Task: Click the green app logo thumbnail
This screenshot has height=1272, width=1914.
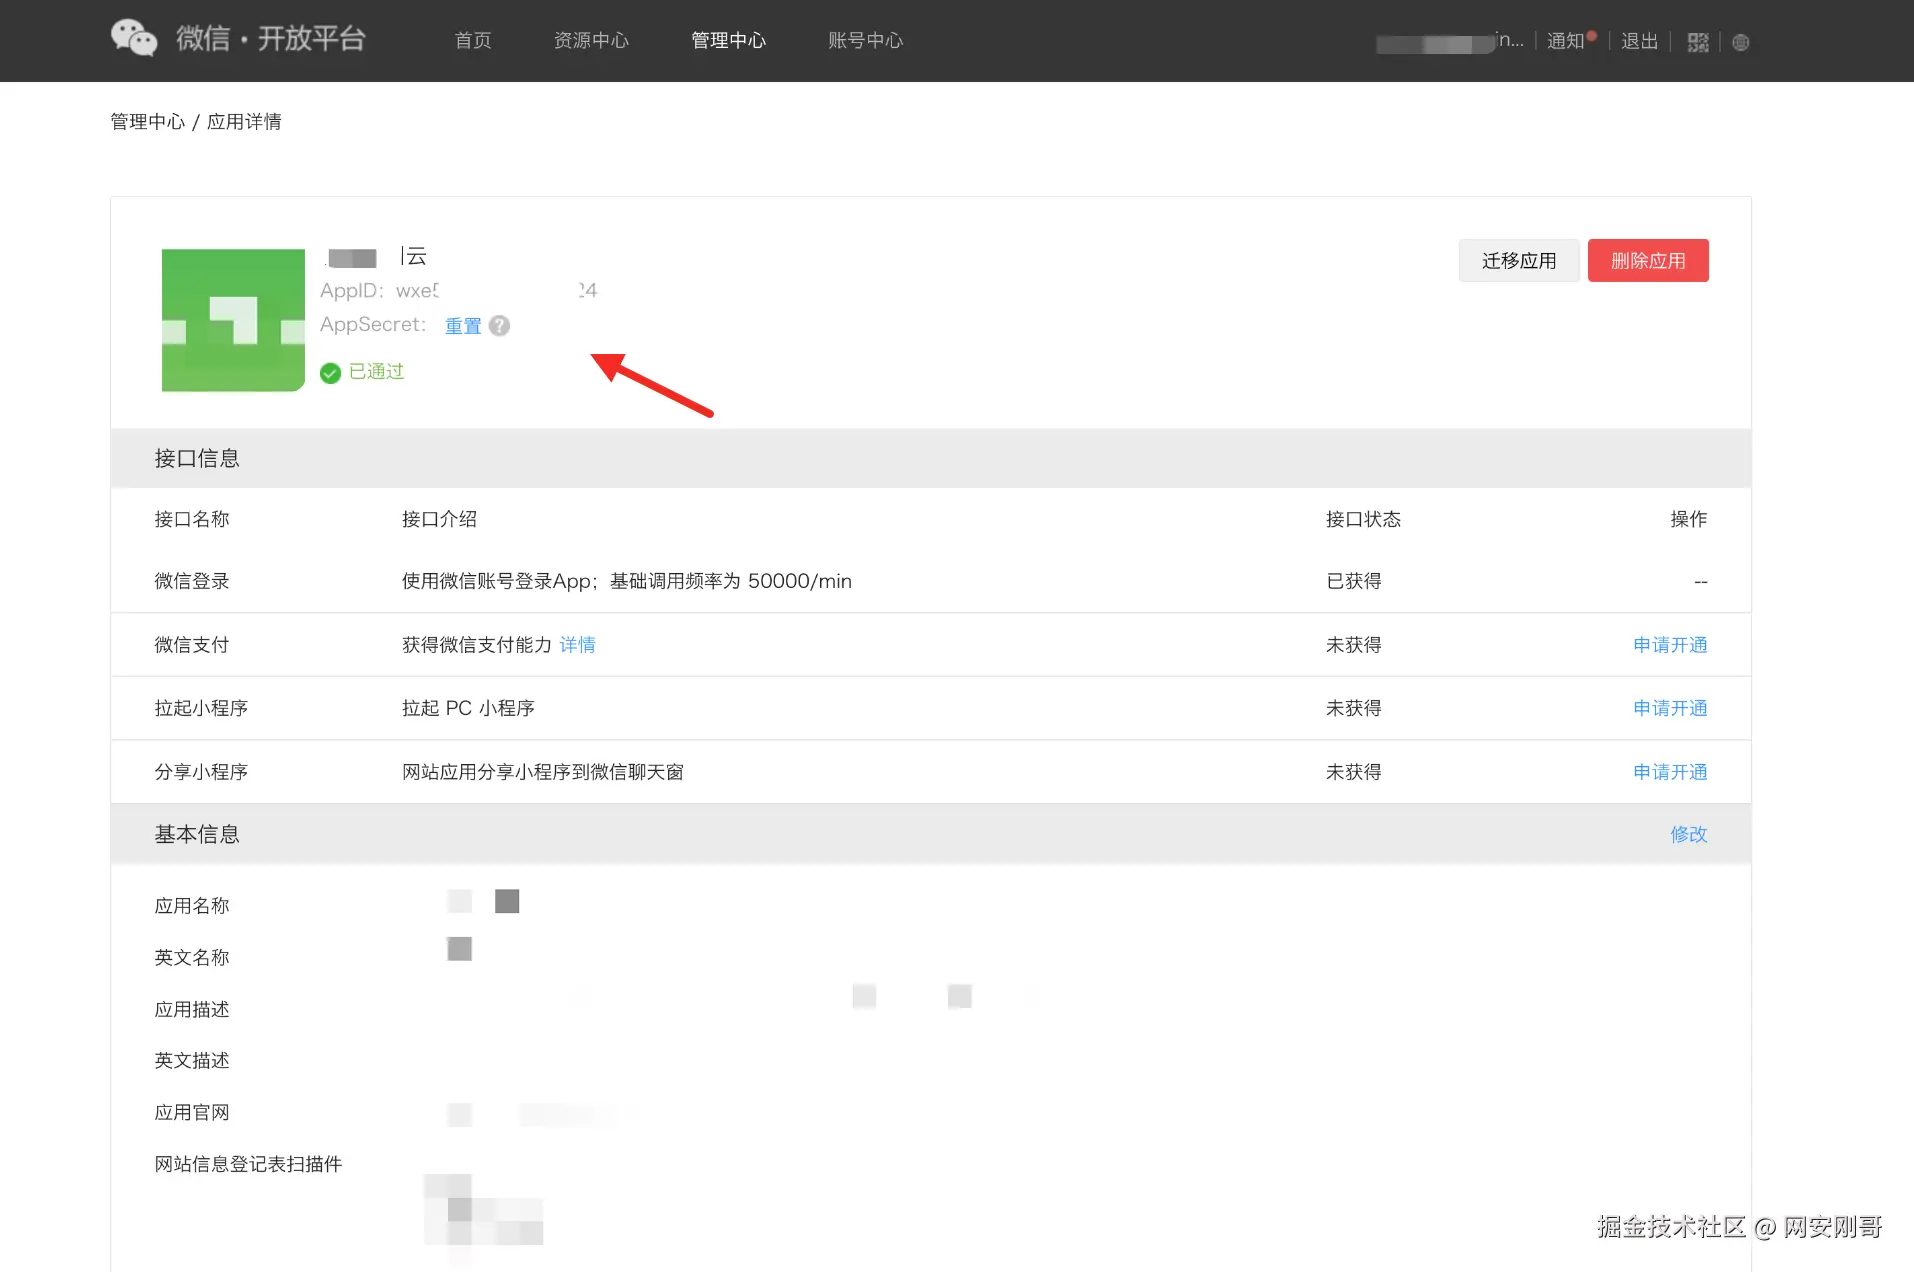Action: [x=233, y=320]
